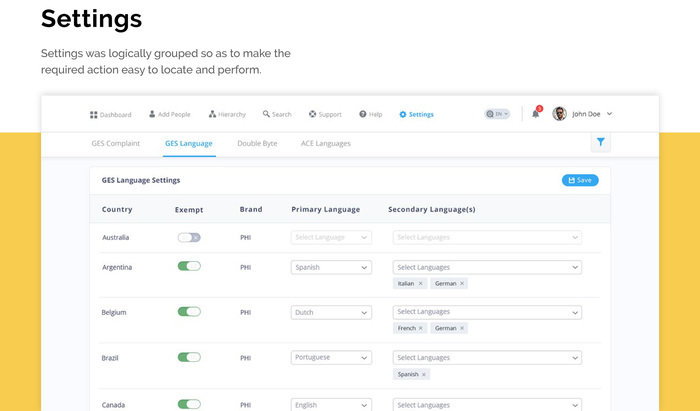700x411 pixels.
Task: Open the notifications bell
Action: [x=535, y=114]
